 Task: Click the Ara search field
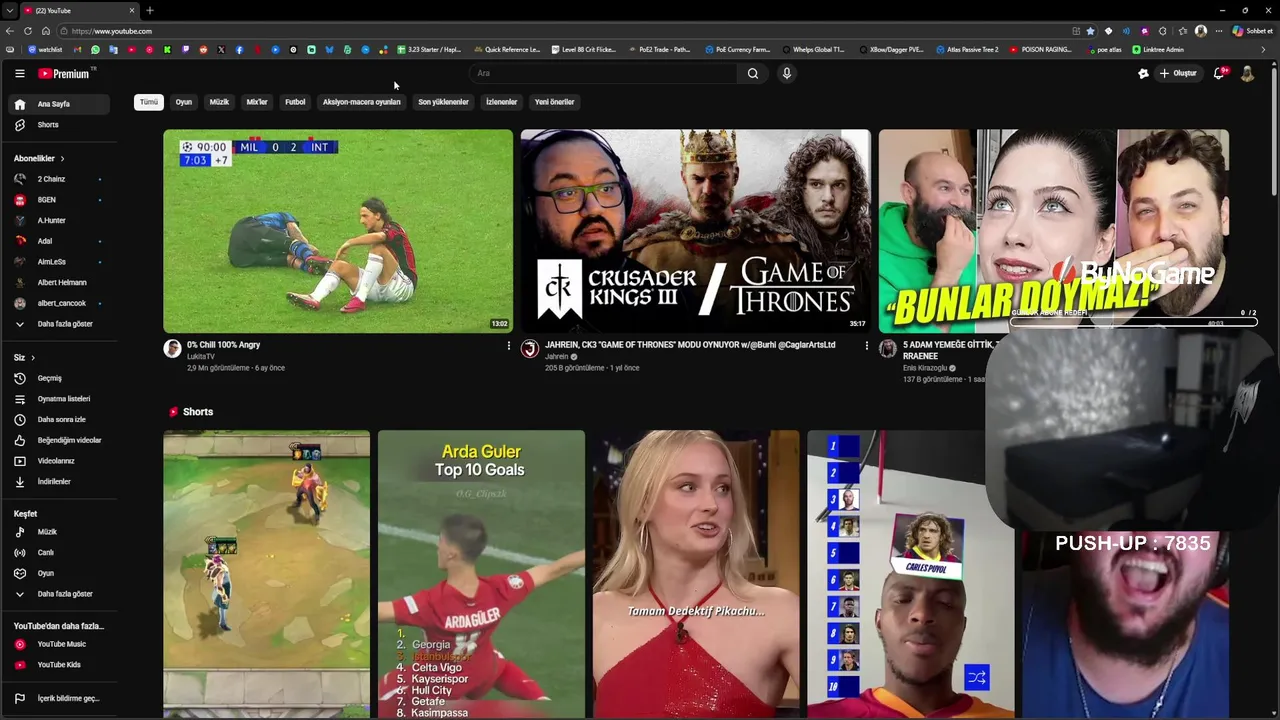603,73
